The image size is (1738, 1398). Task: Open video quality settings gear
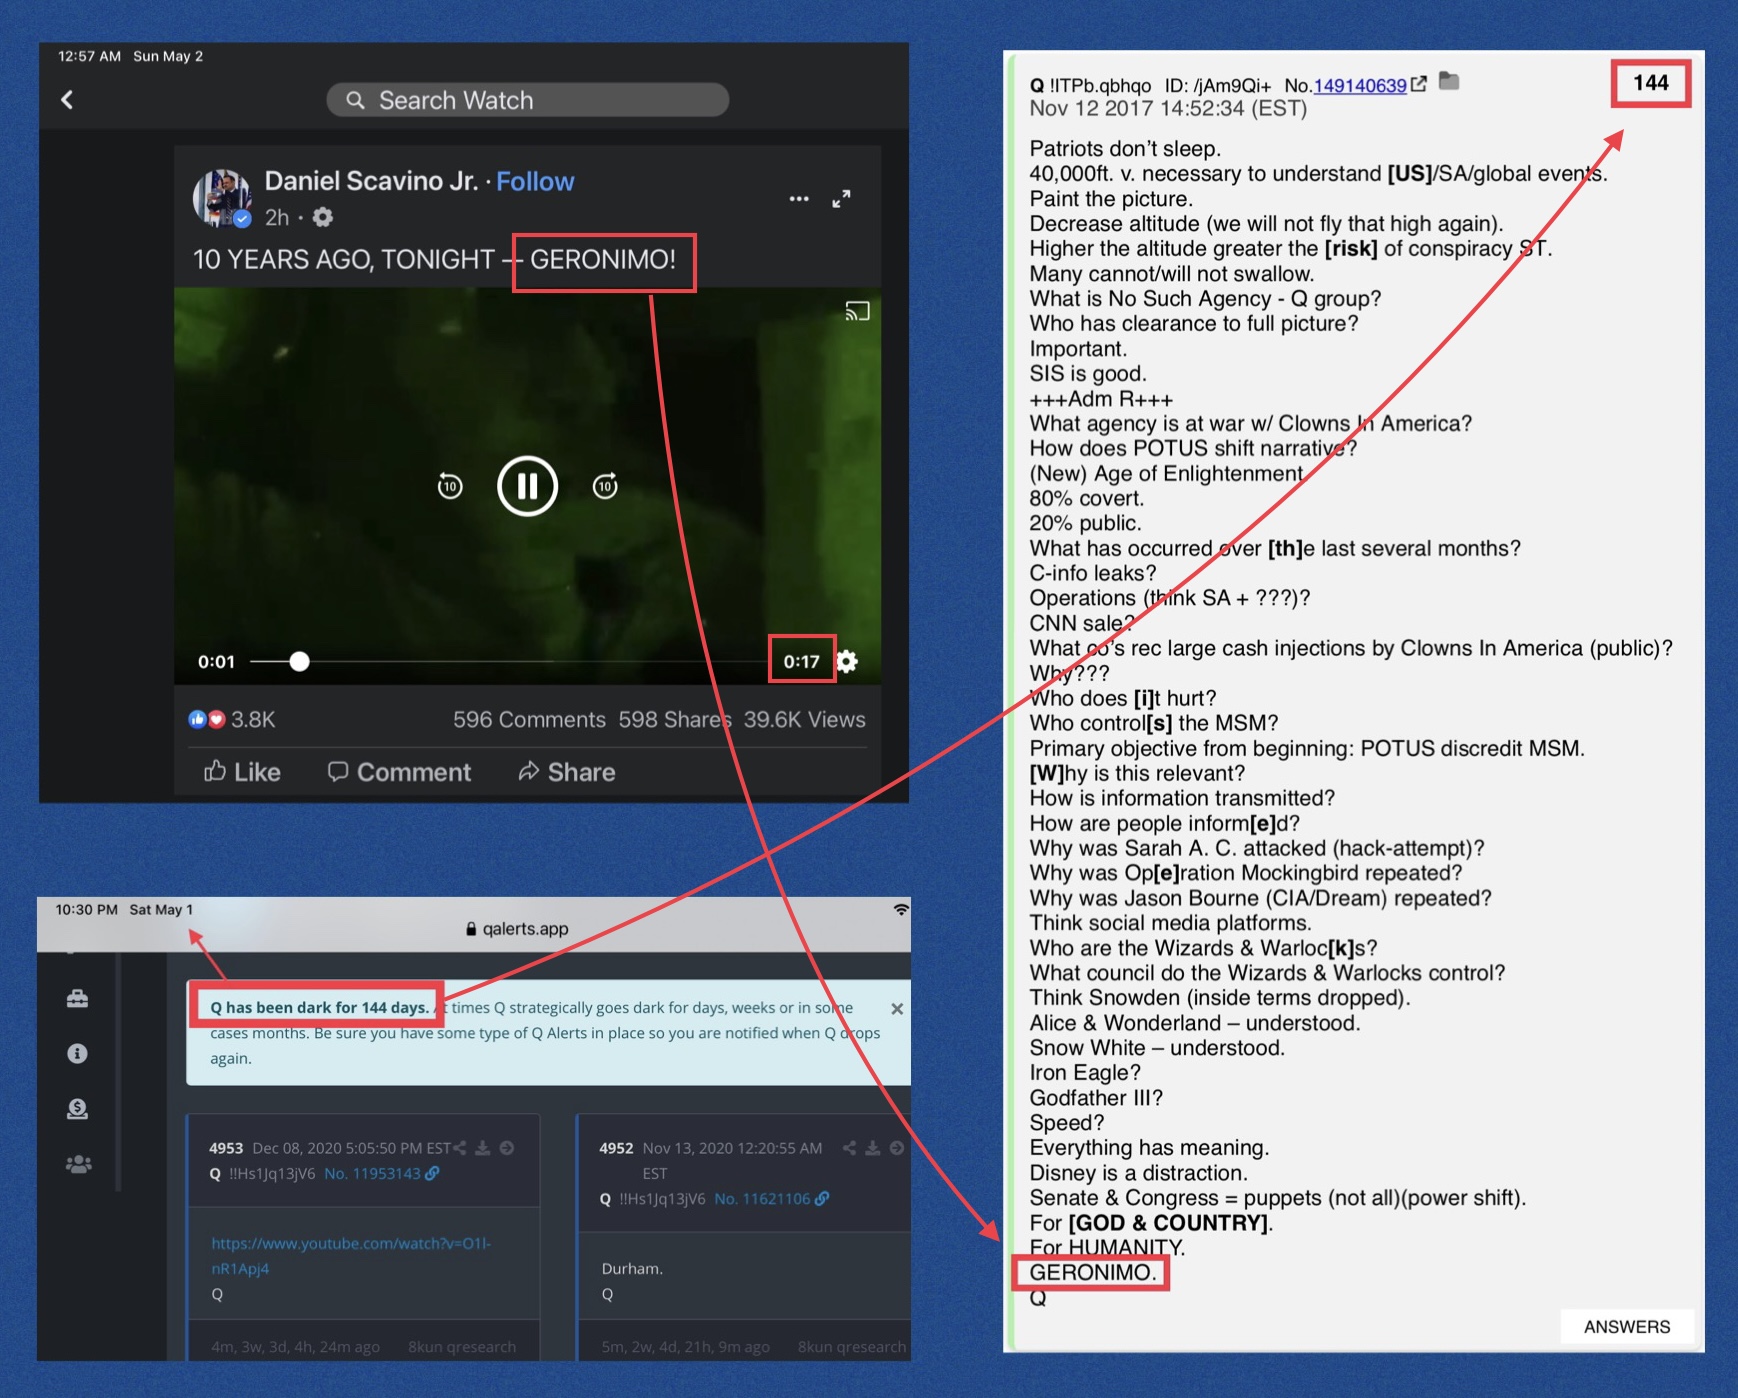point(847,661)
